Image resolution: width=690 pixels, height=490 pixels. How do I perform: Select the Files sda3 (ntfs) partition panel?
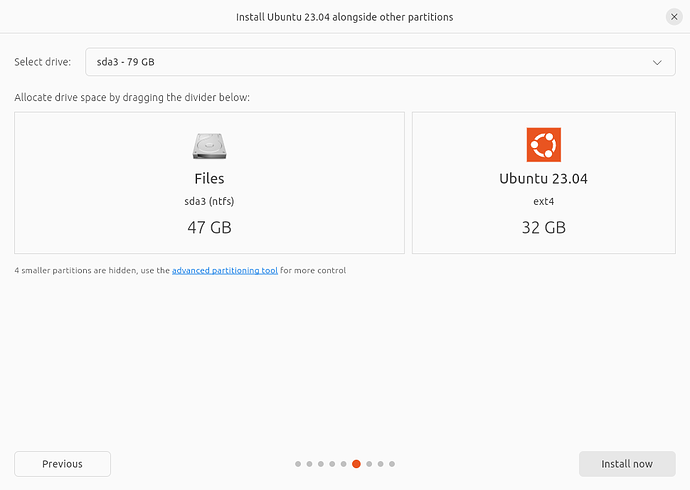[x=209, y=183]
